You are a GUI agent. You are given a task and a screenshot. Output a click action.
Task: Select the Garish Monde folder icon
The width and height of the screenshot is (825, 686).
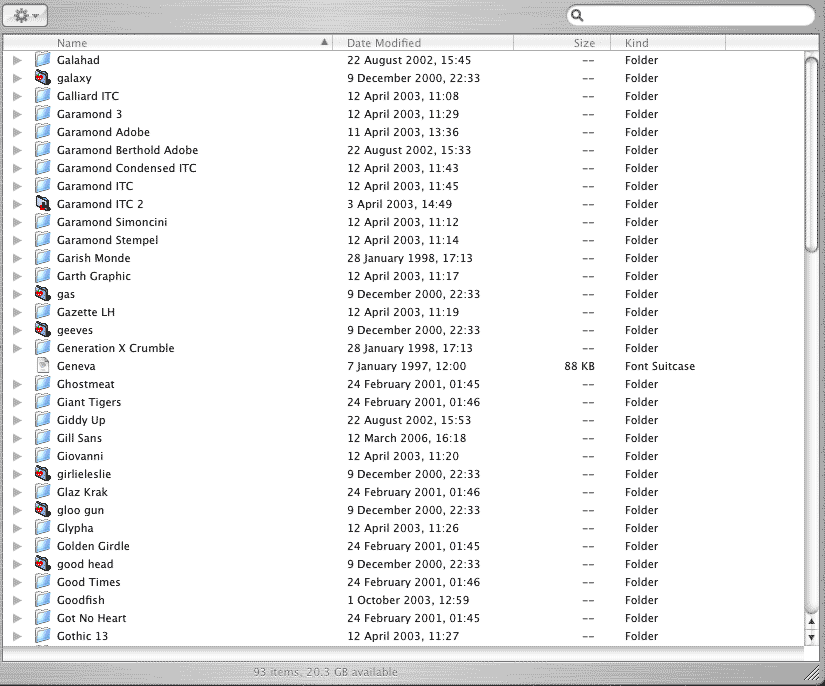point(43,257)
